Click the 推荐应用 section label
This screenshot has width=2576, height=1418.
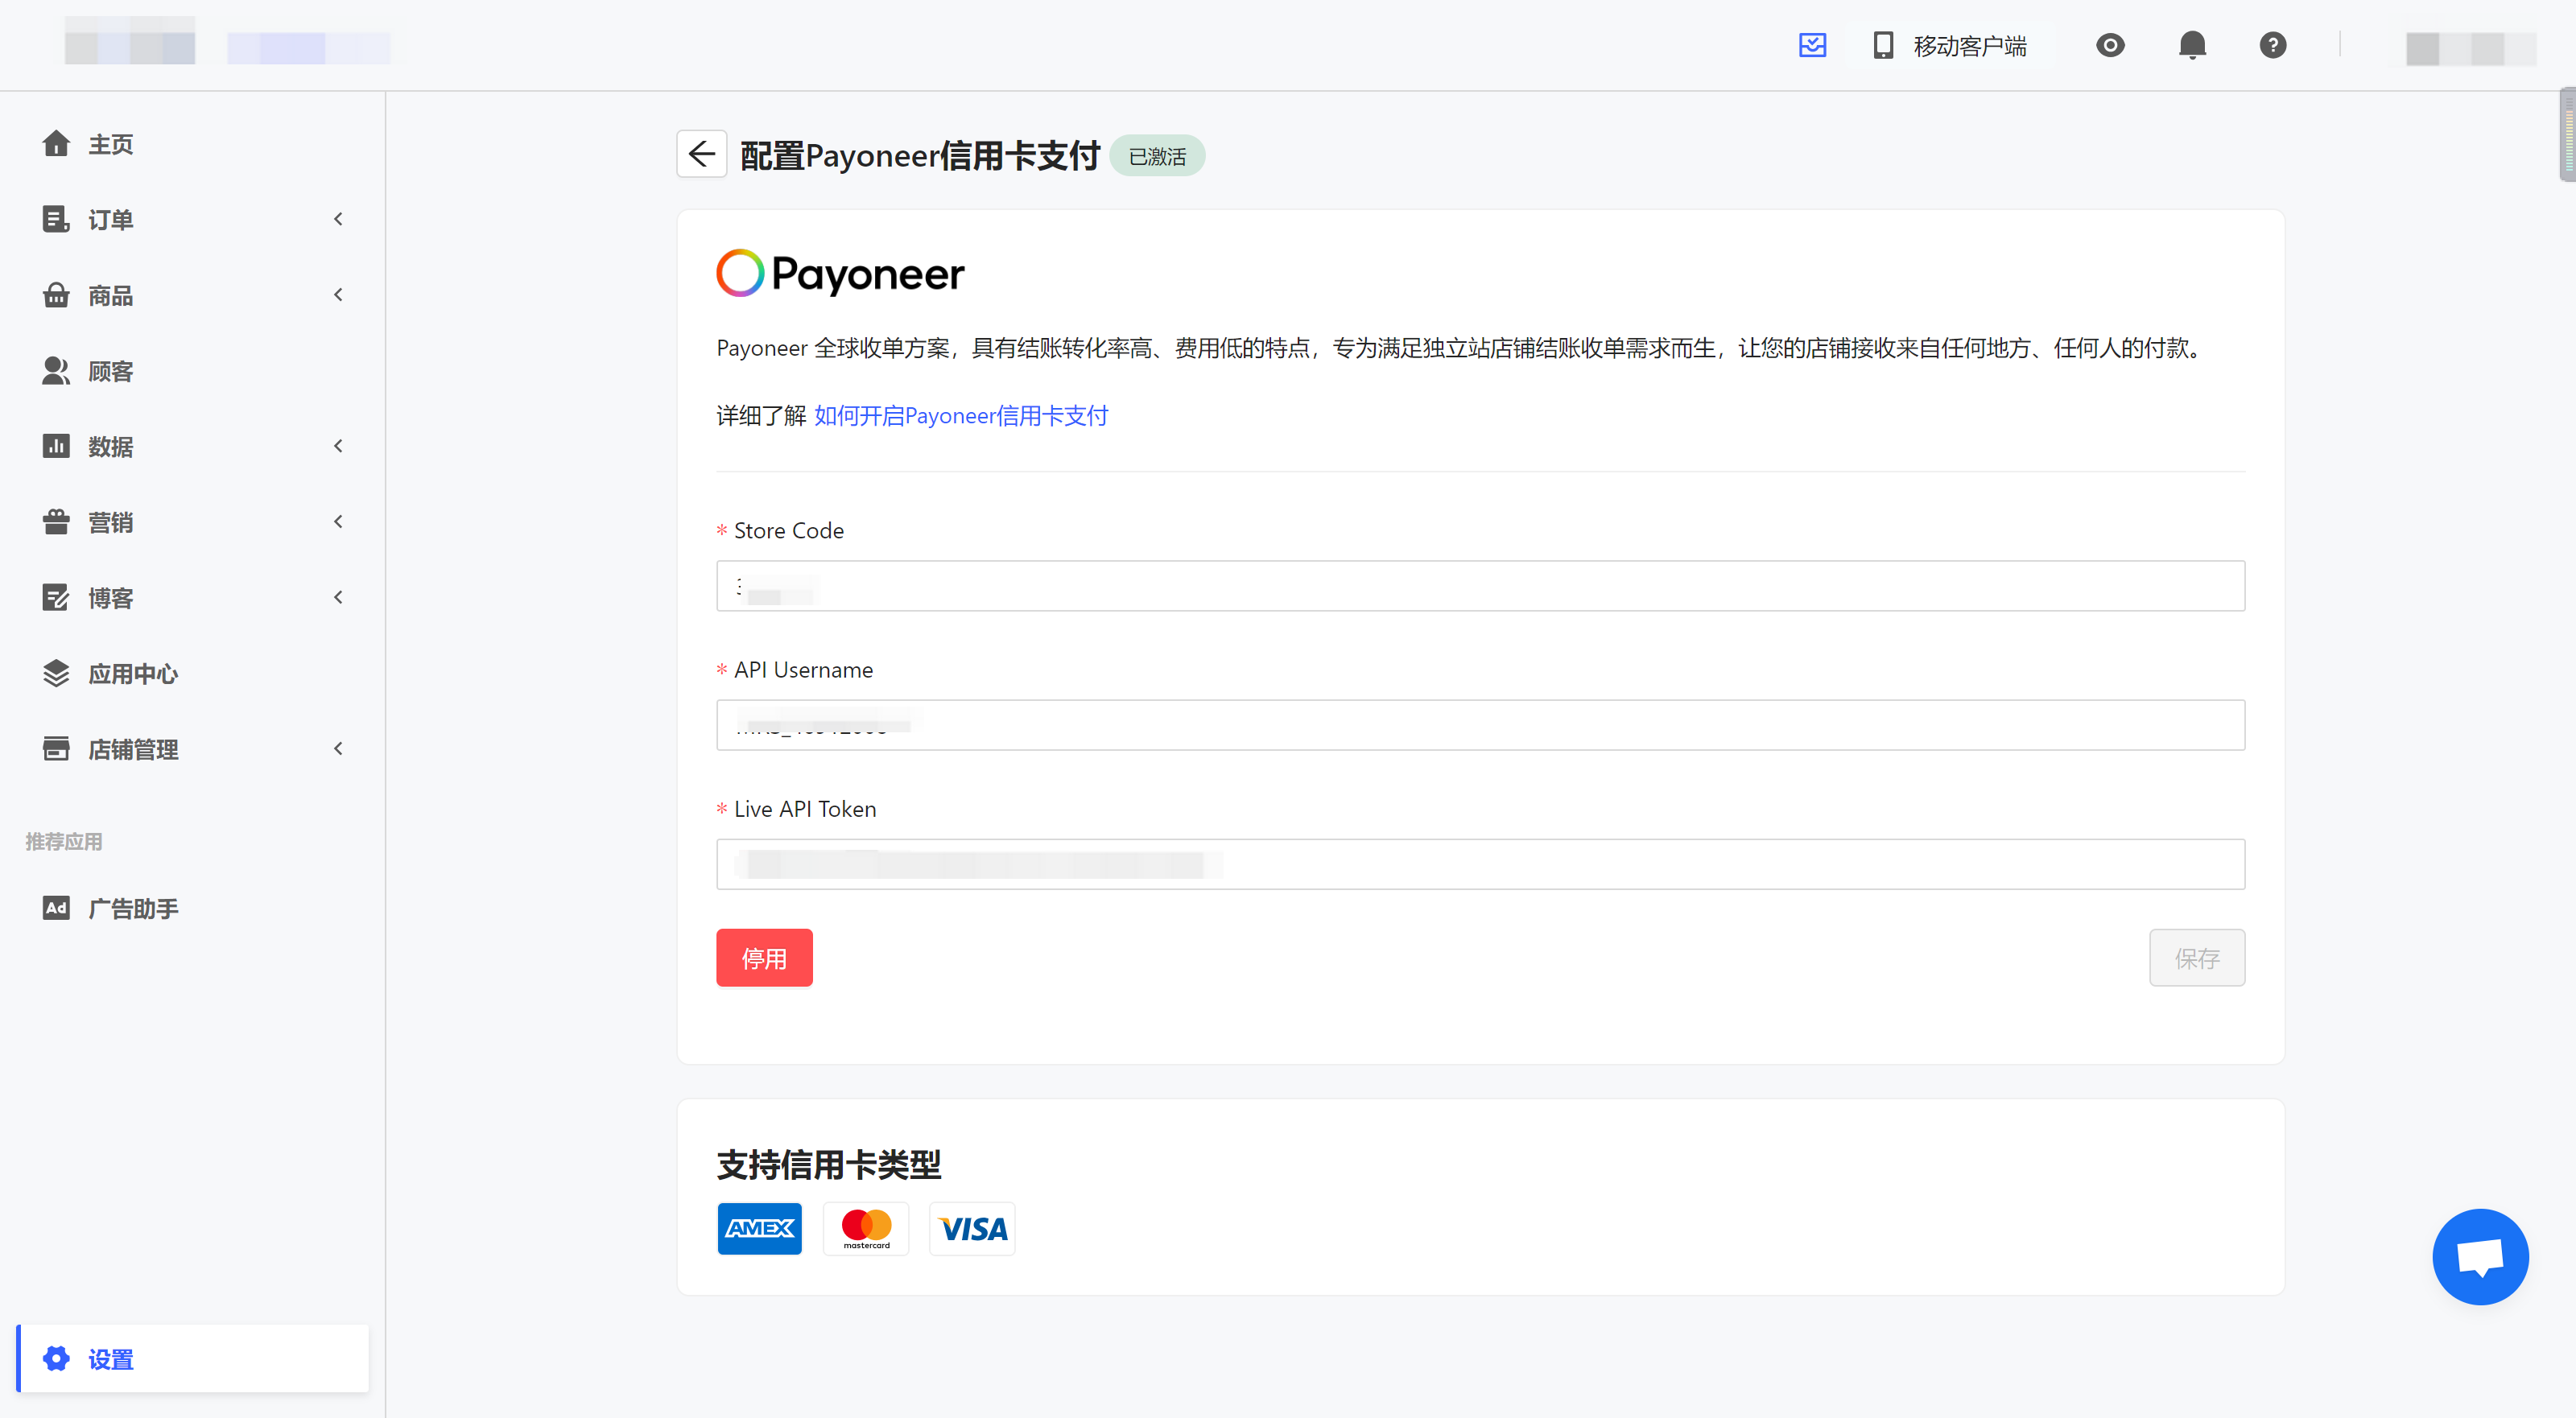[64, 842]
